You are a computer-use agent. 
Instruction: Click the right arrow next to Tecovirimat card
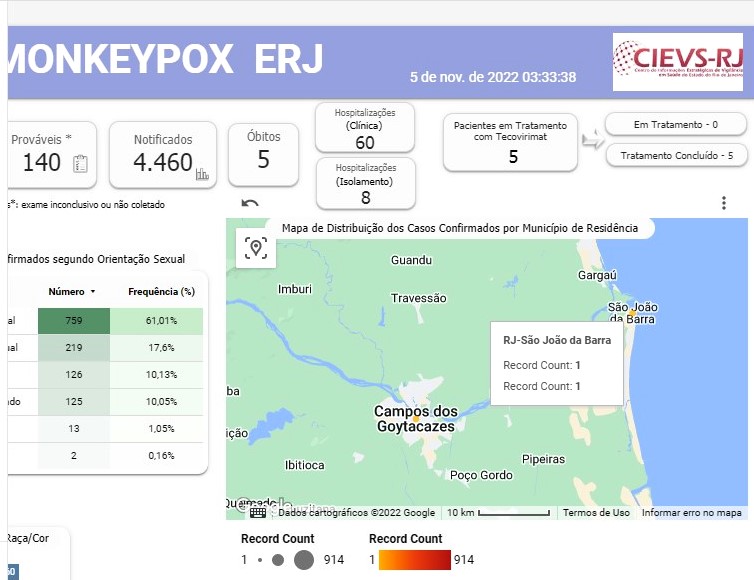(x=592, y=140)
